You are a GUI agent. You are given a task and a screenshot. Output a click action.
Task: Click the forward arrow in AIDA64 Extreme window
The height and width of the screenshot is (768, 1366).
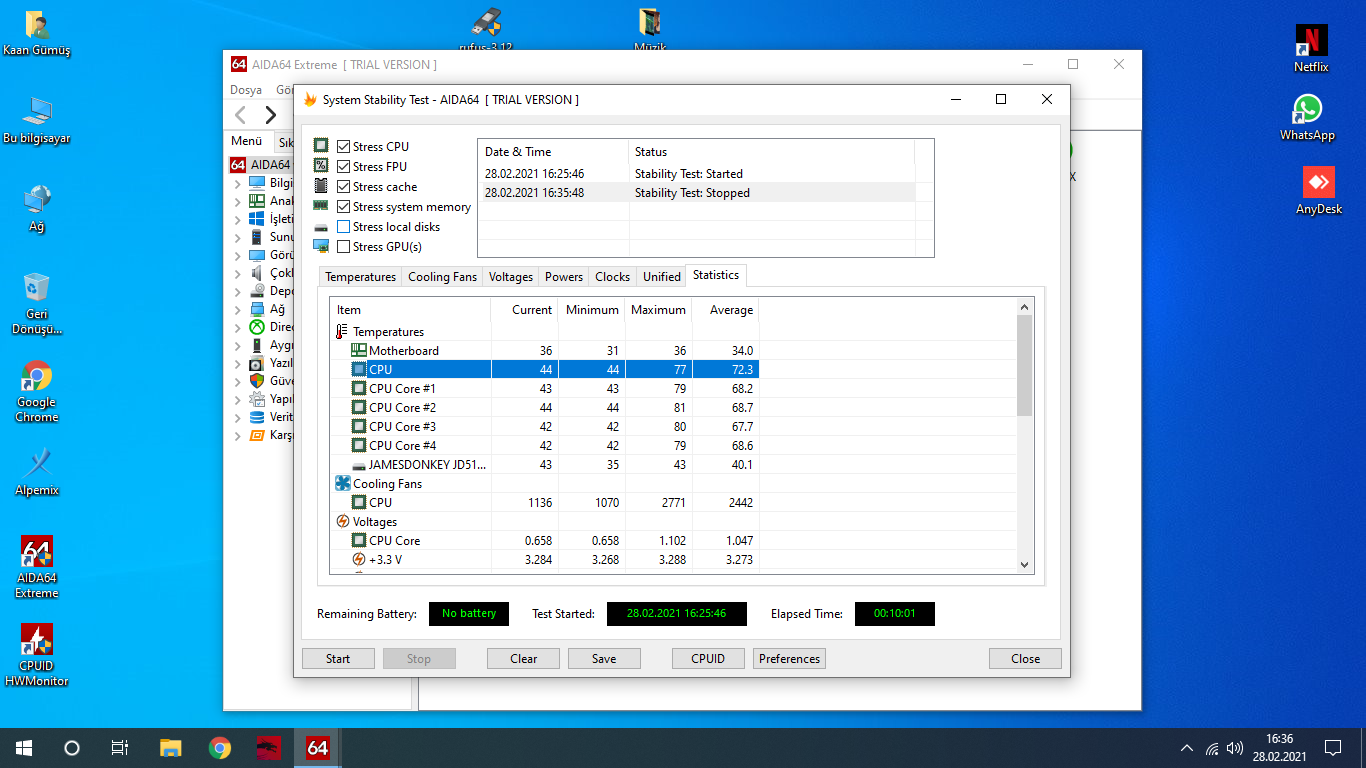pos(270,115)
